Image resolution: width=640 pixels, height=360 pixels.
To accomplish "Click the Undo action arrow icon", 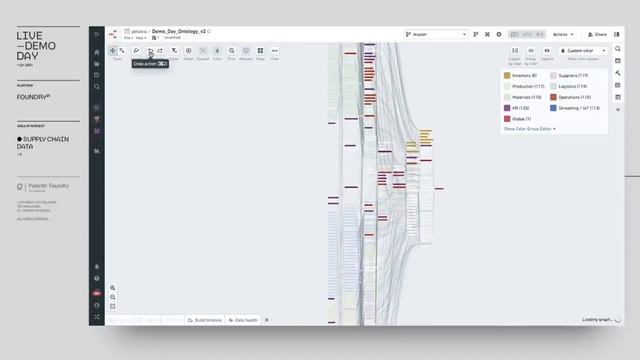I will (x=150, y=51).
